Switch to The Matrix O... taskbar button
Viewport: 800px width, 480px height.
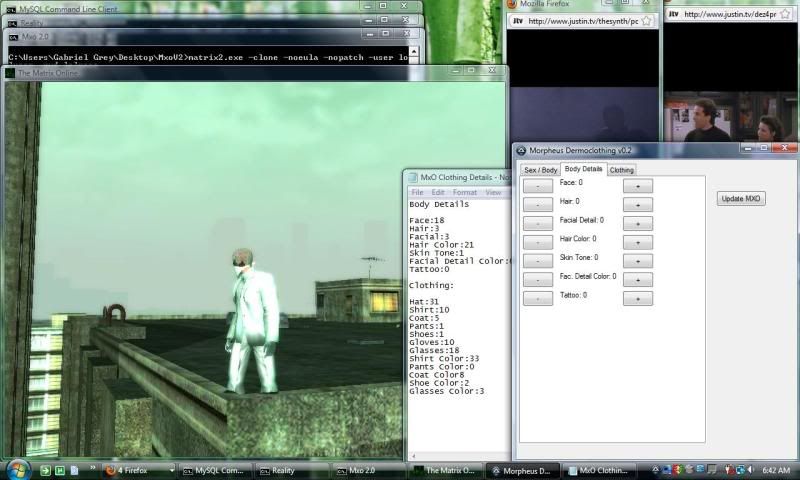tap(445, 471)
